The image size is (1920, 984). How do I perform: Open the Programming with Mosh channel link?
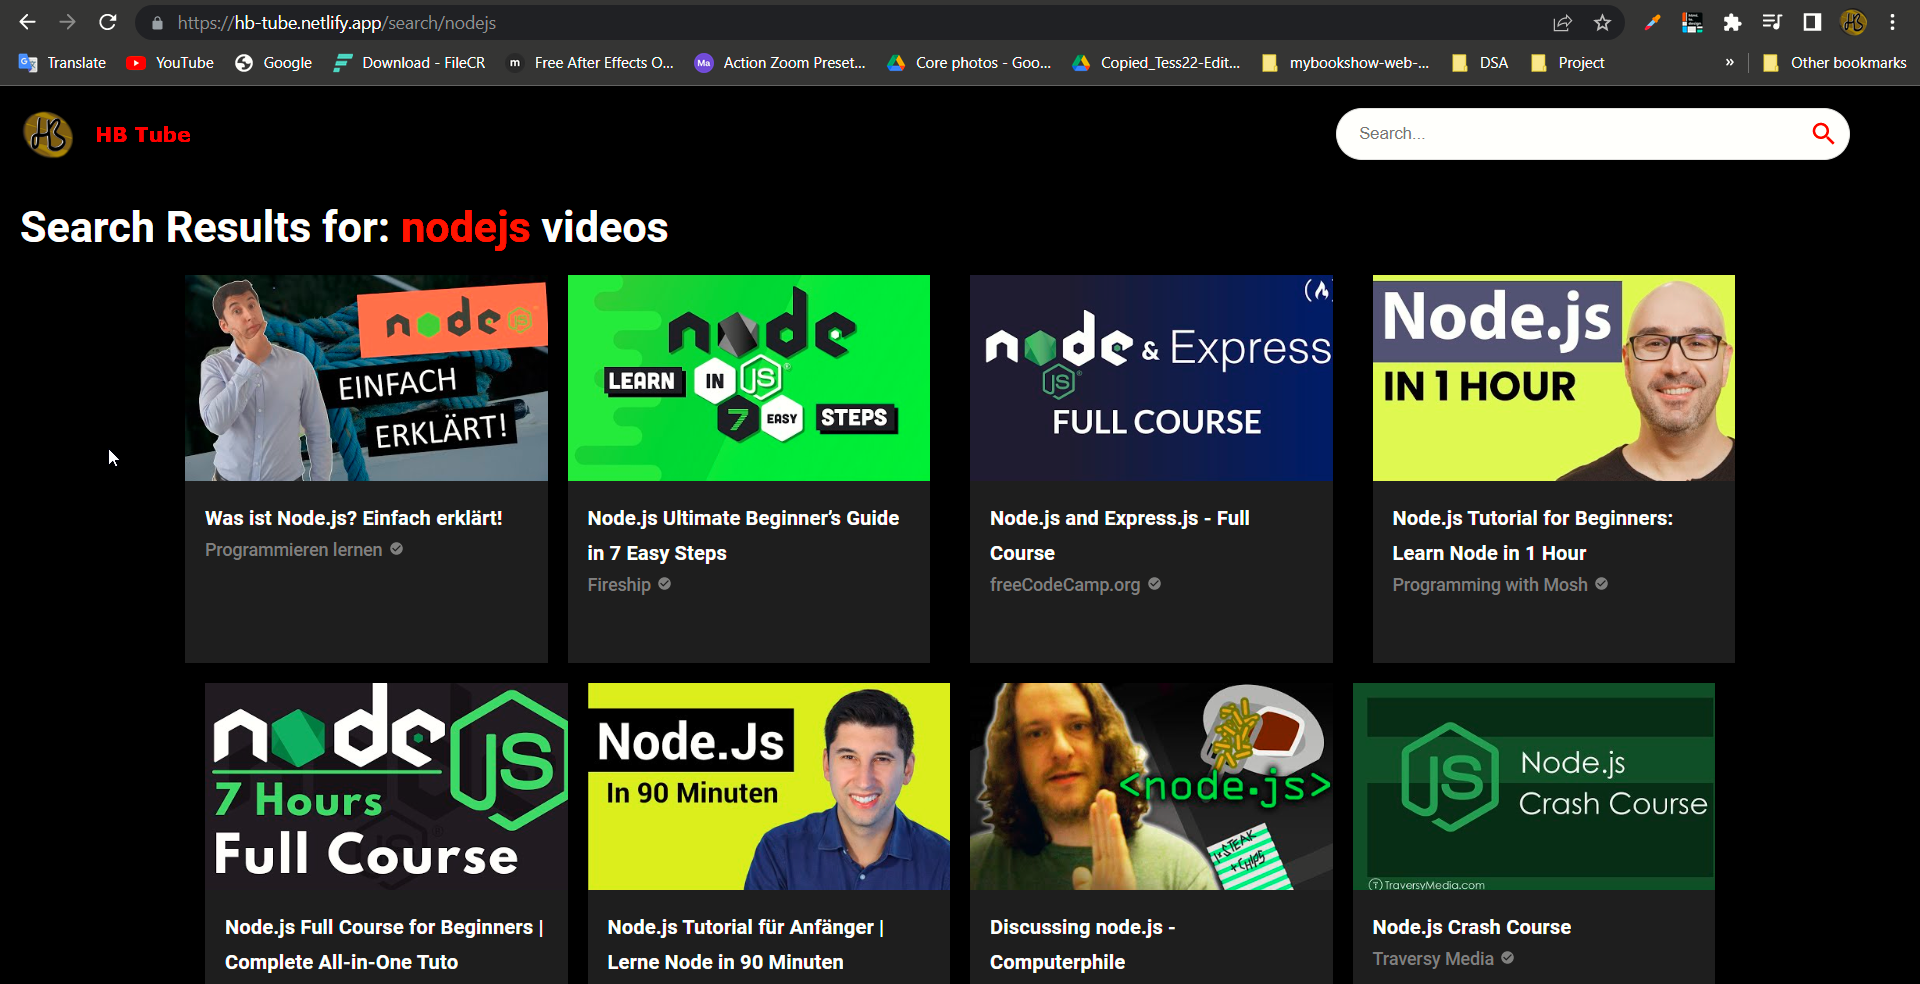coord(1489,585)
